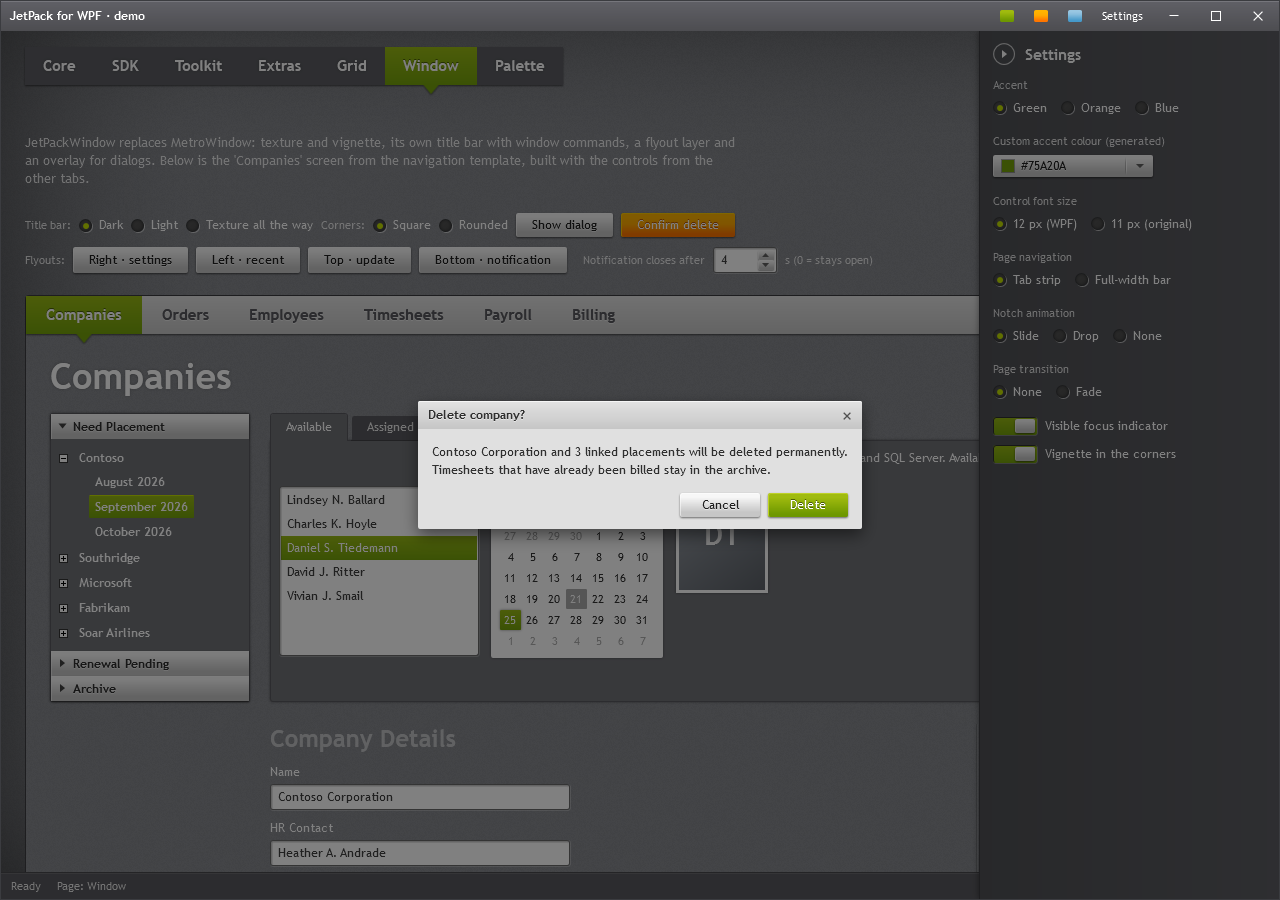
Task: Dismiss the Delete company dialog with the X
Action: (x=847, y=416)
